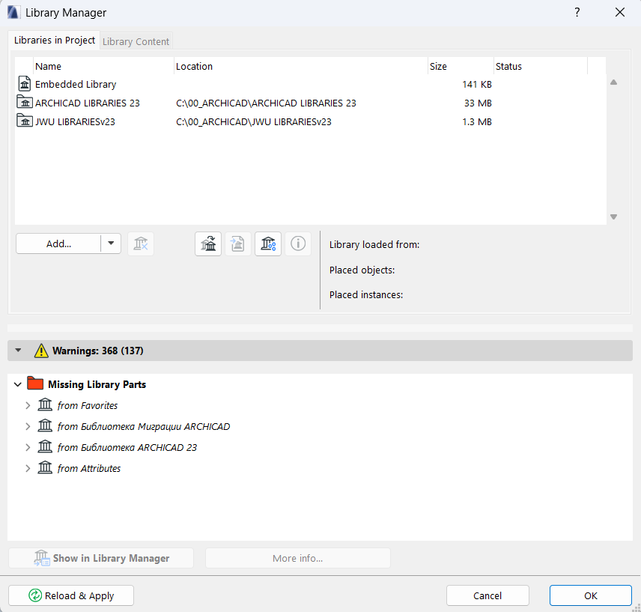
Task: Click the 33 MB size value
Action: [477, 103]
